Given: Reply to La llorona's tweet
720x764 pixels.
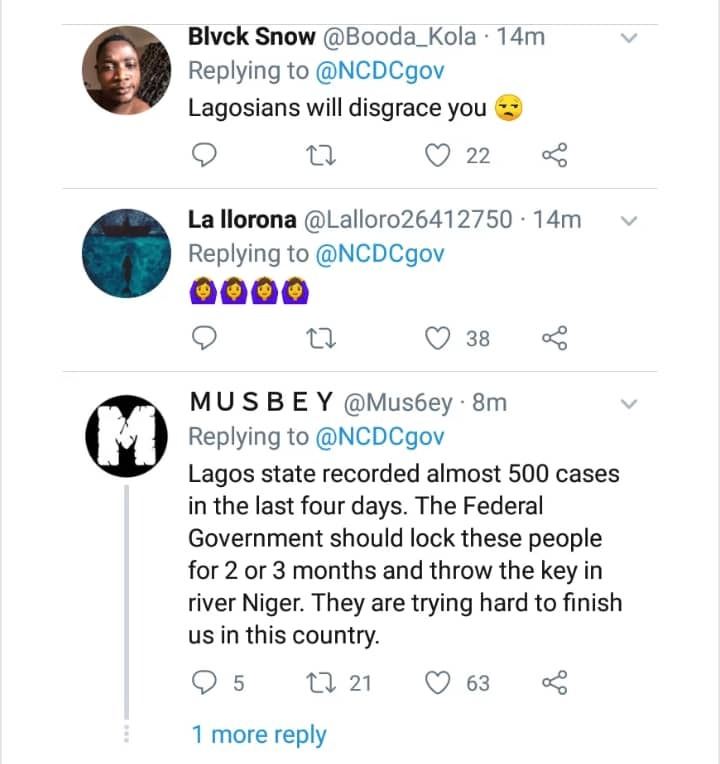Looking at the screenshot, I should [204, 339].
